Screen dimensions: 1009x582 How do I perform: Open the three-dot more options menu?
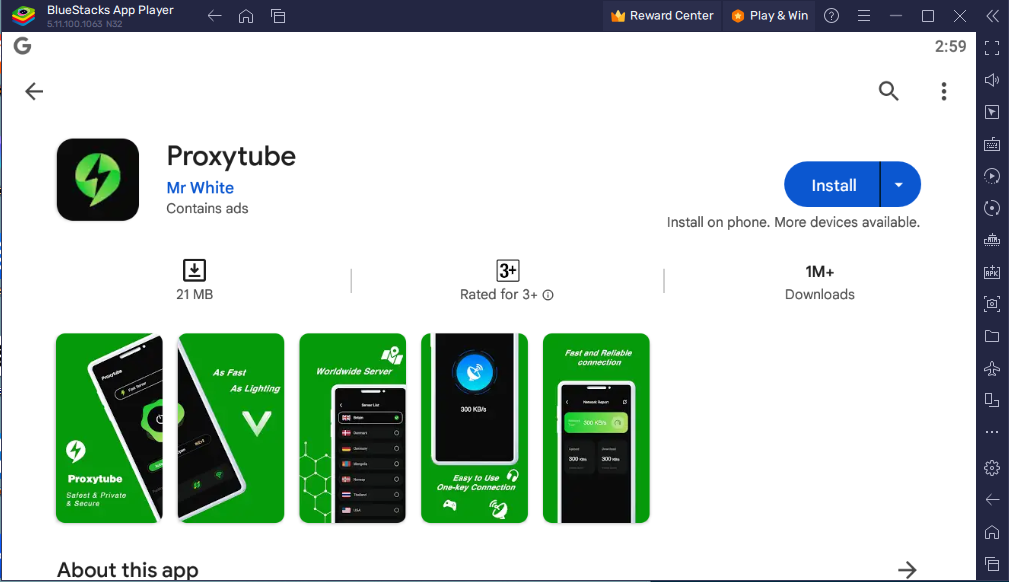943,91
